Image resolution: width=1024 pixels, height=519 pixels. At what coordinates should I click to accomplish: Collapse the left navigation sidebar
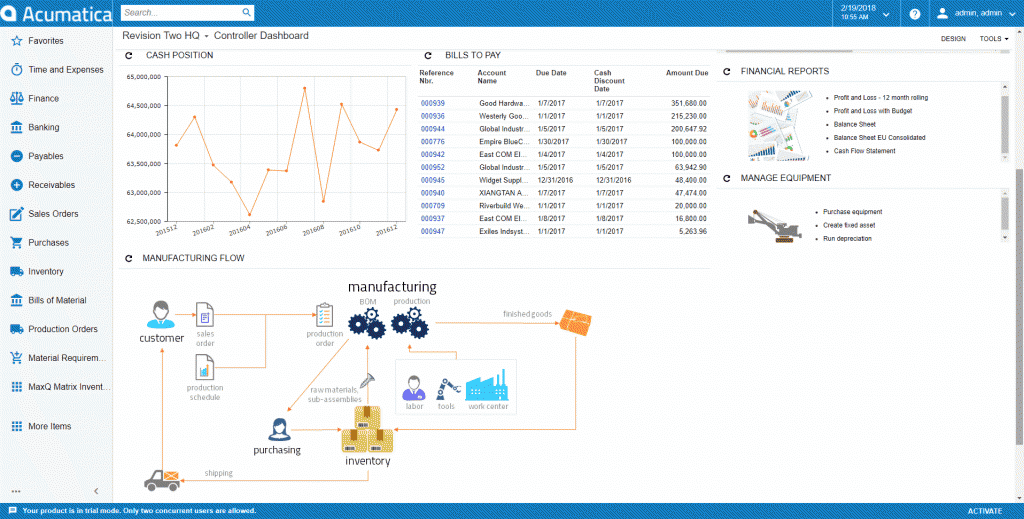pos(96,491)
